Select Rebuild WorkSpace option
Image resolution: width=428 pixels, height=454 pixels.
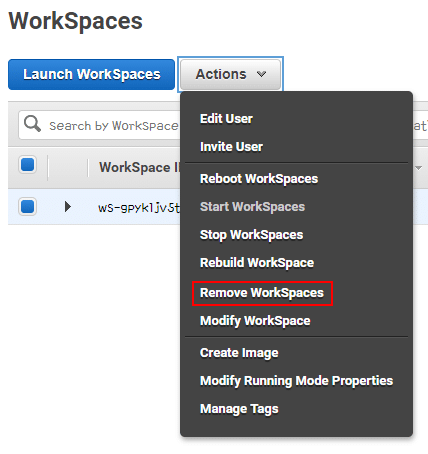pyautogui.click(x=257, y=263)
